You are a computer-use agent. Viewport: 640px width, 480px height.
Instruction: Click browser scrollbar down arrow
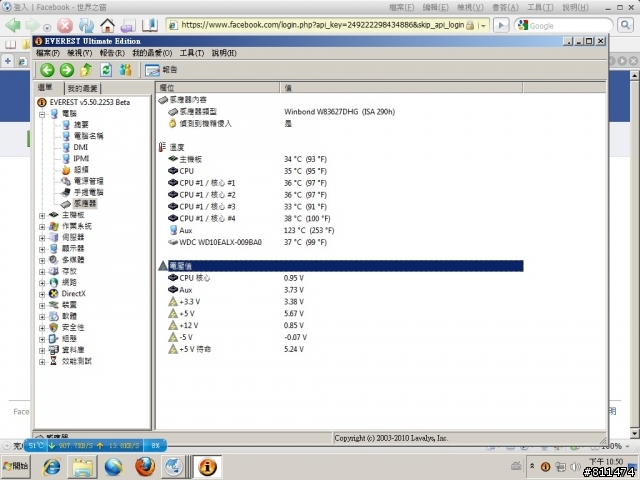(634, 433)
